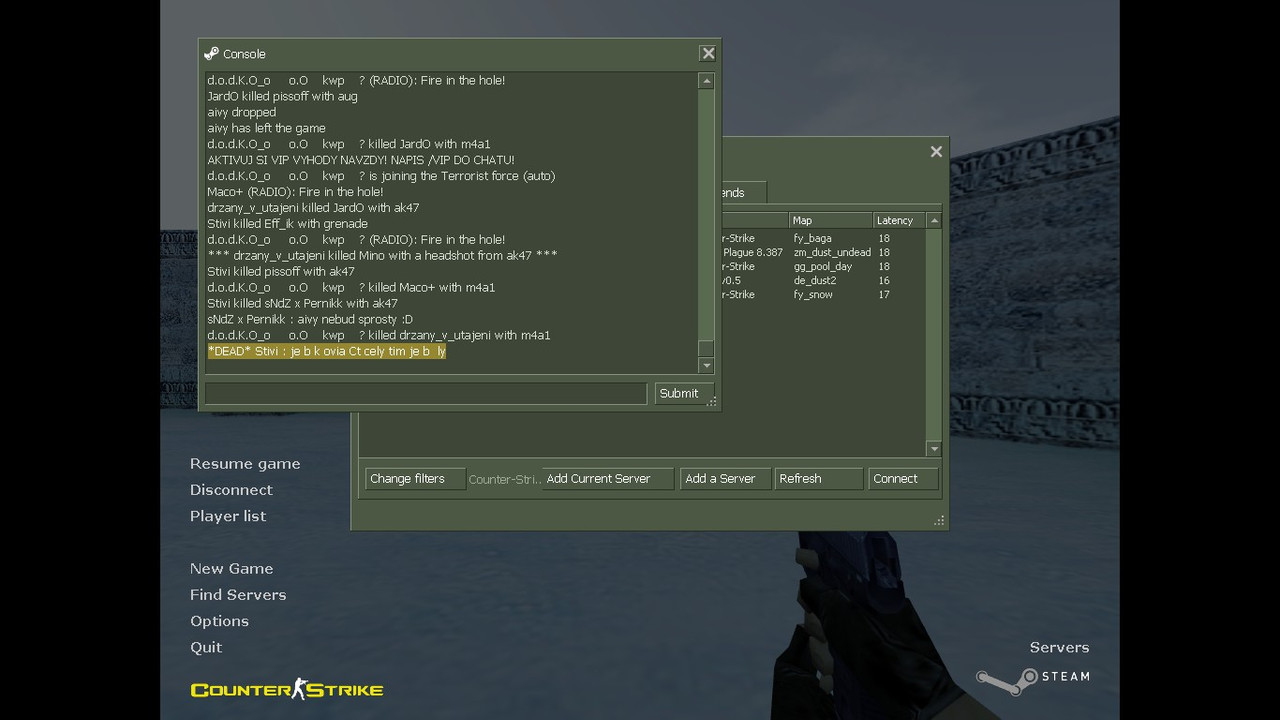Click highlighted '*DEAD* Stivi' console line

pos(327,352)
